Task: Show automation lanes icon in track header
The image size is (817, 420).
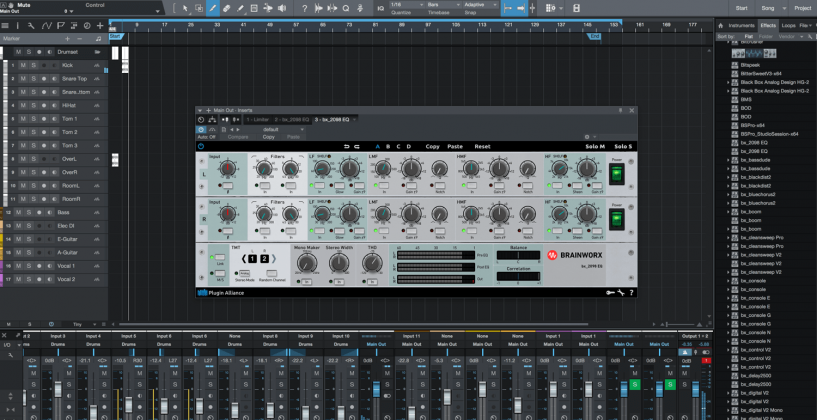Action: pos(46,26)
